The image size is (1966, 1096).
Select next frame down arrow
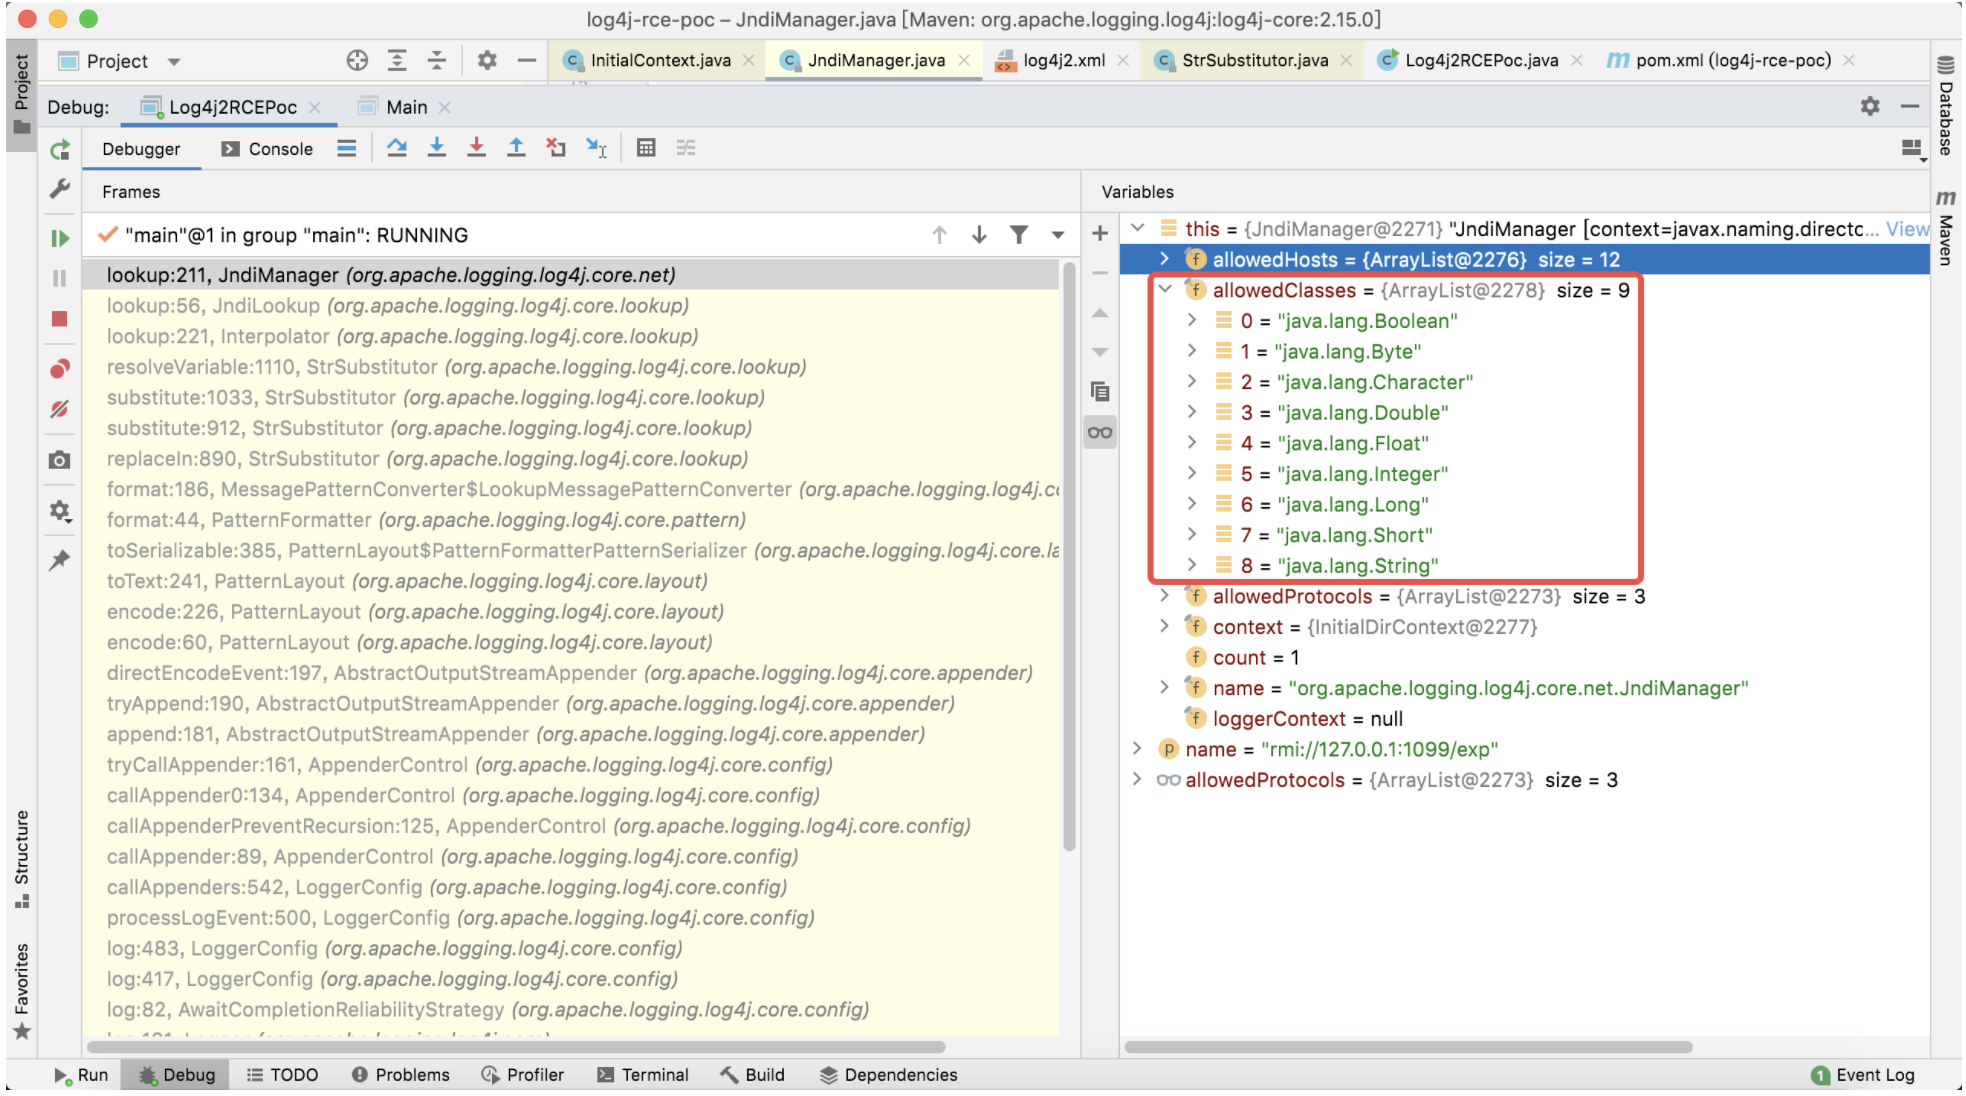pyautogui.click(x=979, y=235)
